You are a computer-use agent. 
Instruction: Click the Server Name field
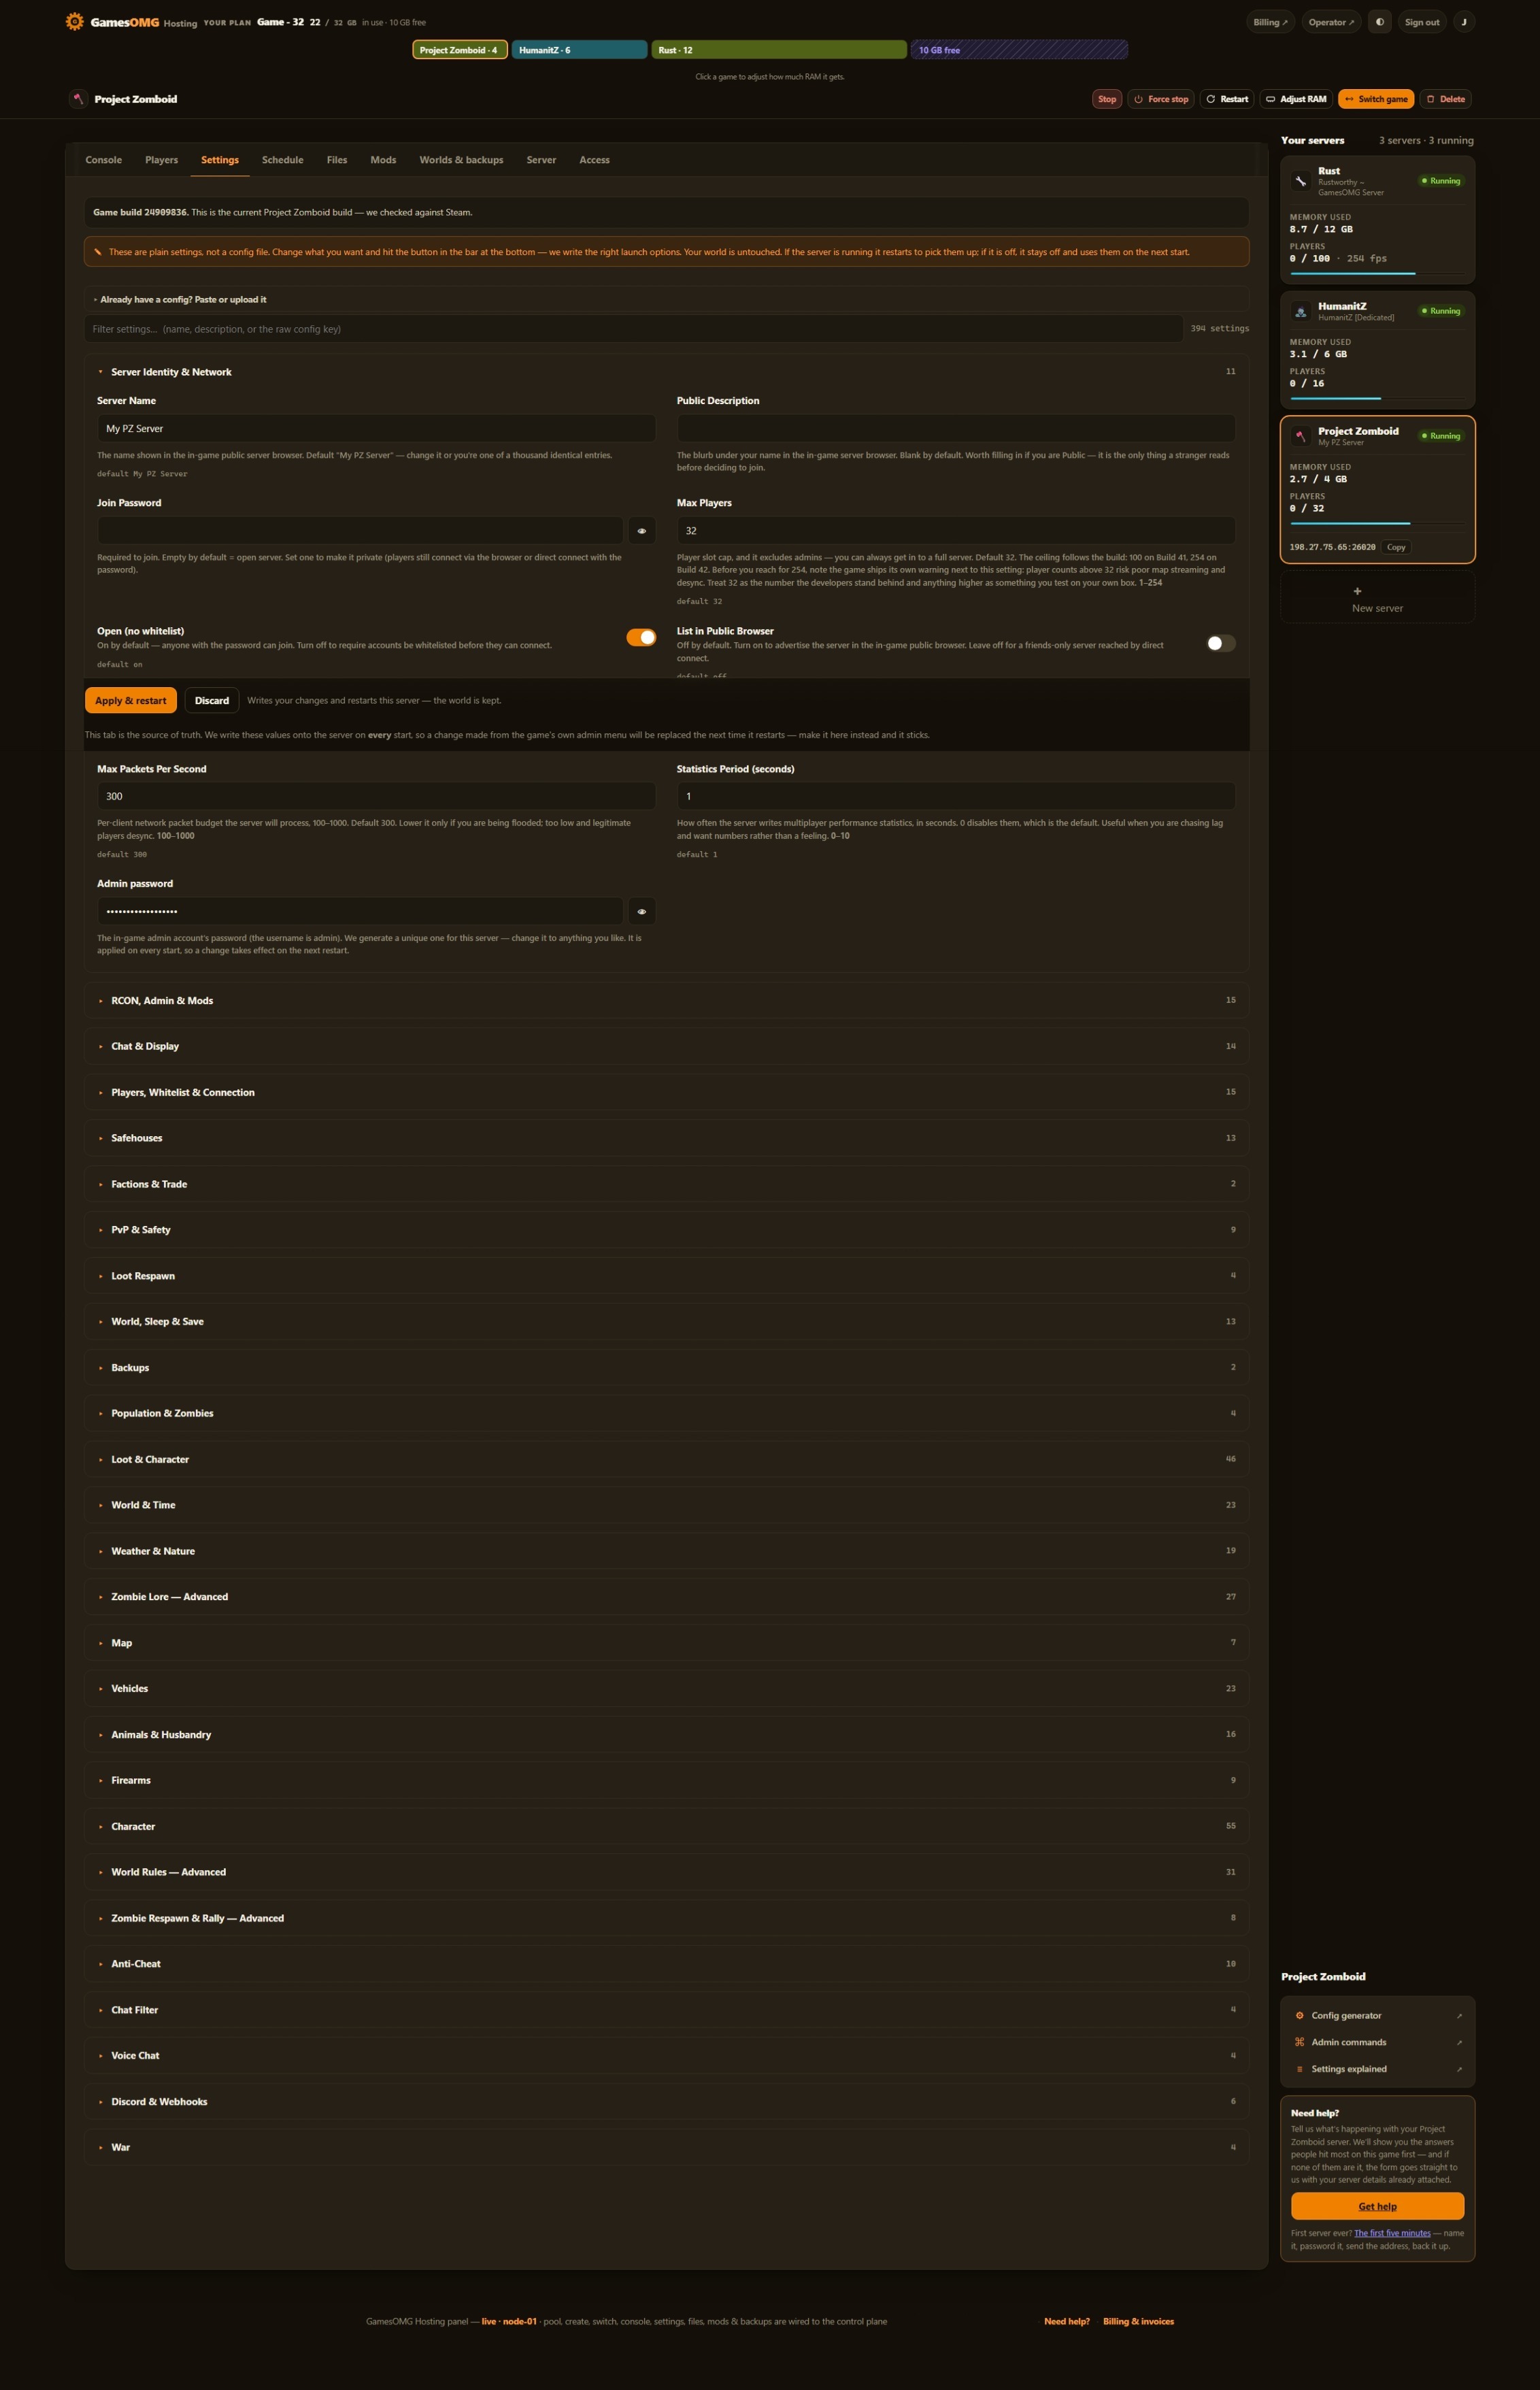[376, 428]
